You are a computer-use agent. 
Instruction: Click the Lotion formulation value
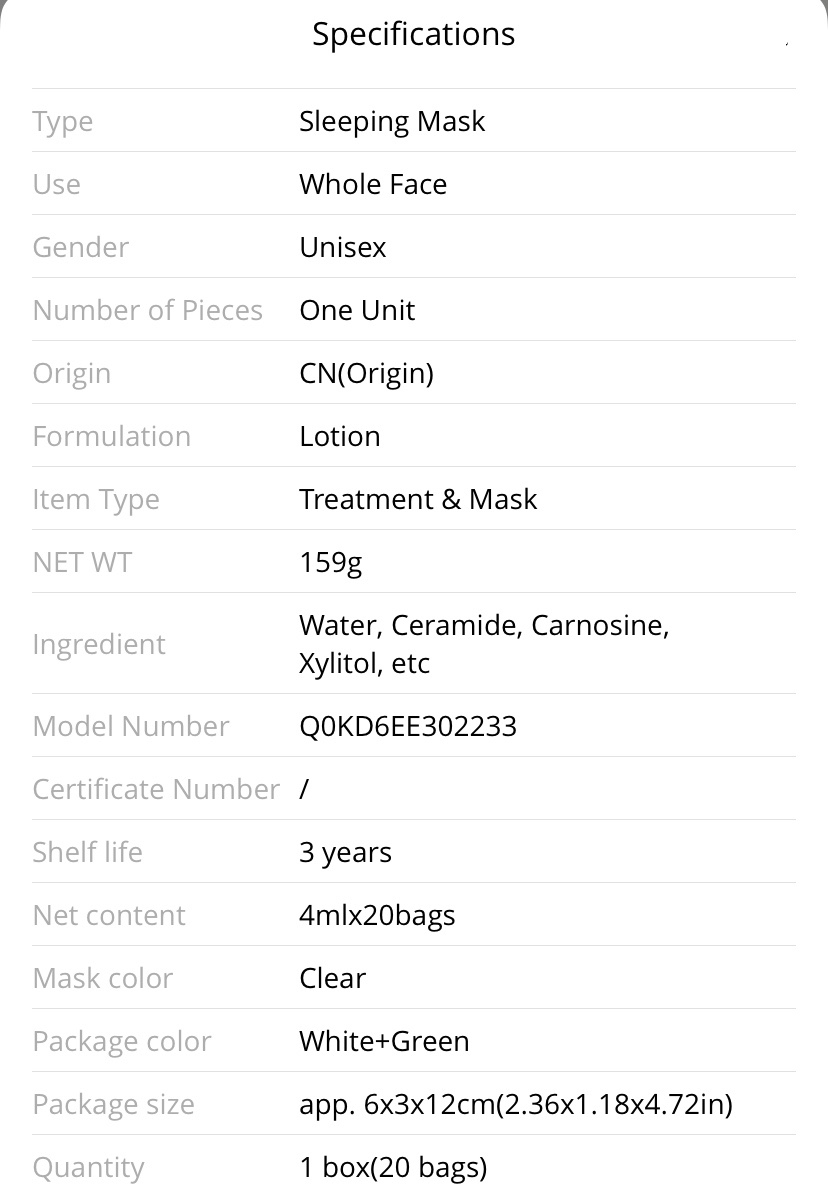click(x=340, y=436)
